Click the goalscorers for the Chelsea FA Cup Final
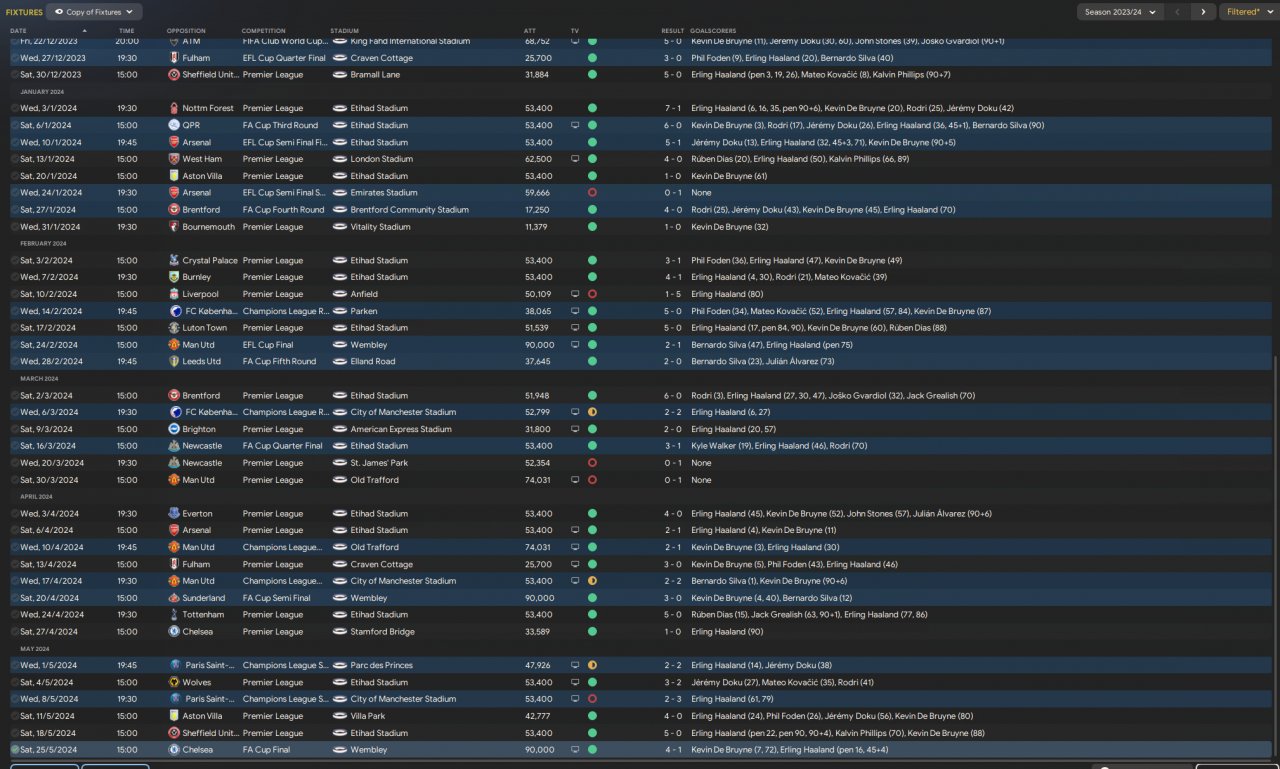 click(x=789, y=750)
